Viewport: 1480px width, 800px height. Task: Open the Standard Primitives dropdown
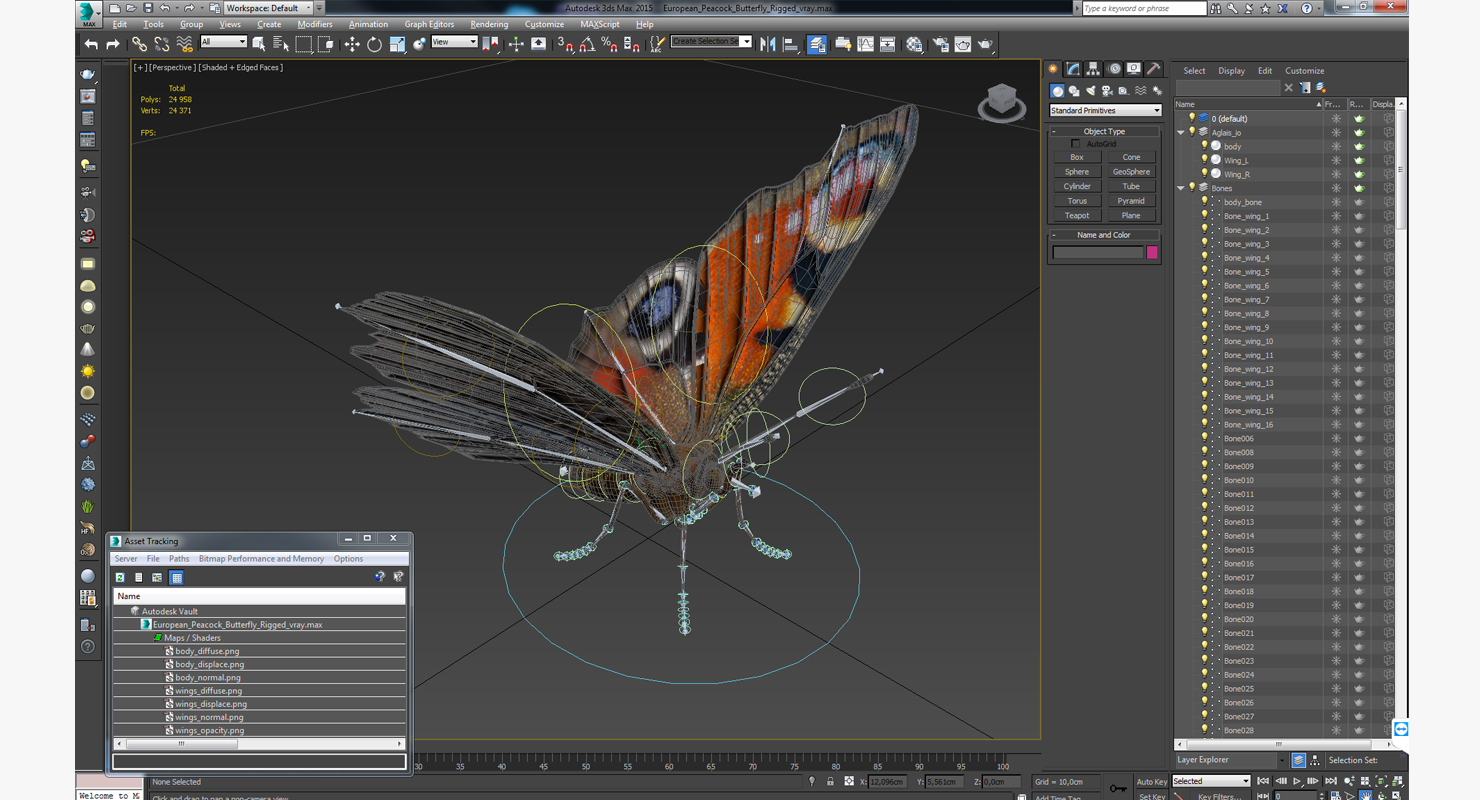click(x=1105, y=110)
